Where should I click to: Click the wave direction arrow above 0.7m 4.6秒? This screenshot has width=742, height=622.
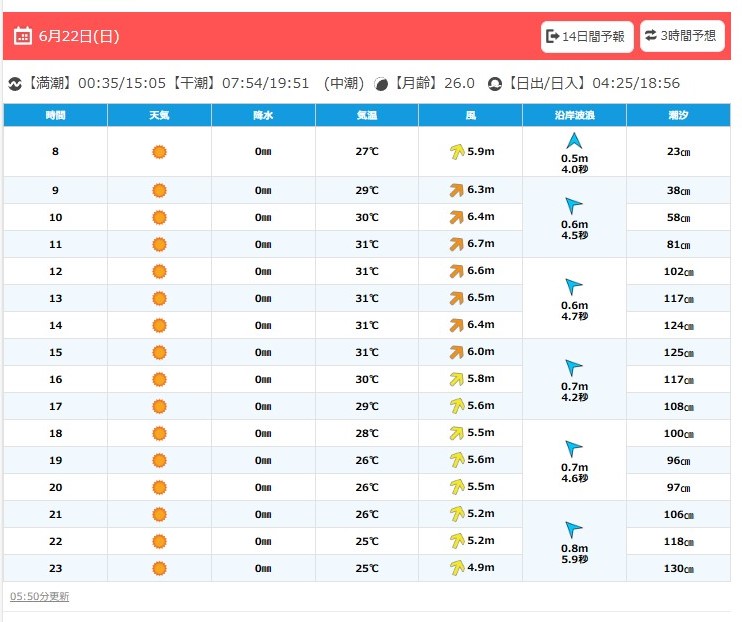(x=574, y=449)
